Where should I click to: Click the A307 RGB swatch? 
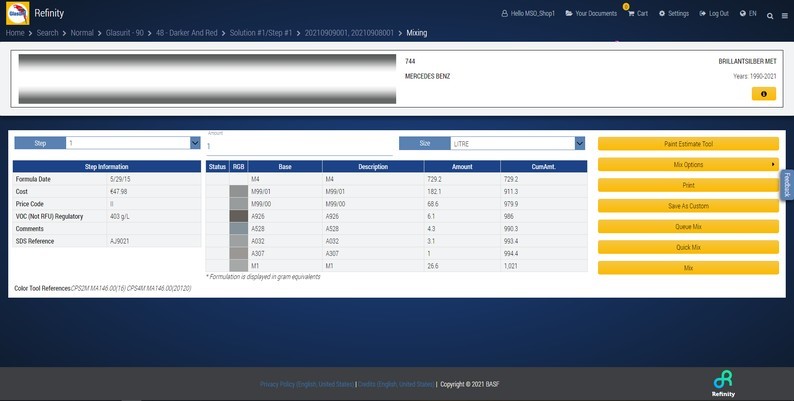239,253
